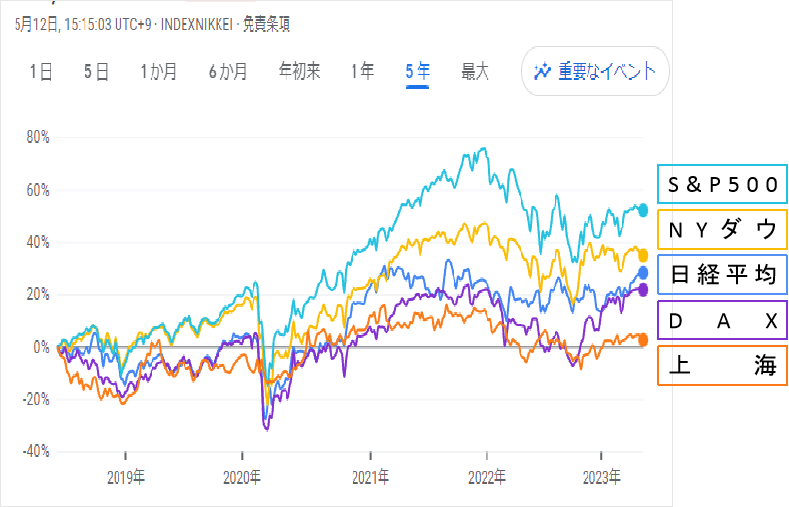Click the light-blue S&P500 line endpoint dot

[644, 210]
